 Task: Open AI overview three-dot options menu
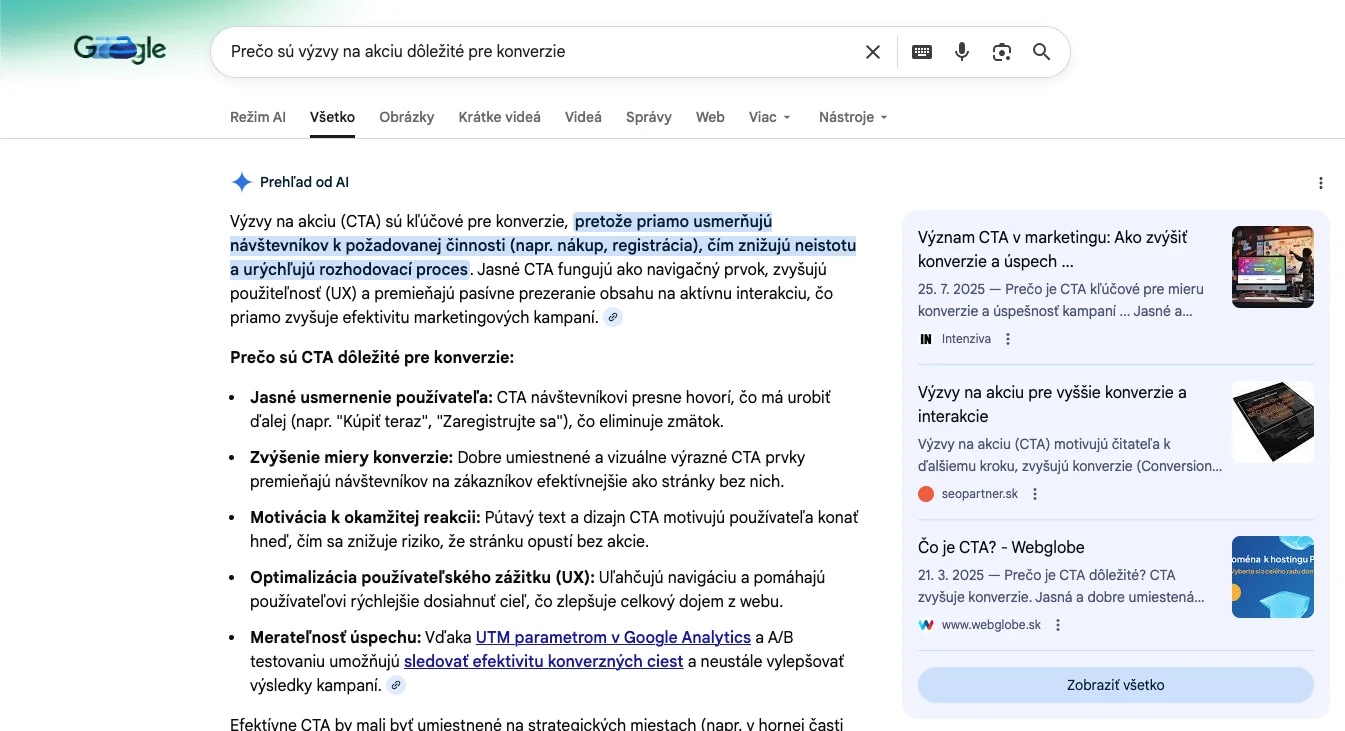point(1321,183)
